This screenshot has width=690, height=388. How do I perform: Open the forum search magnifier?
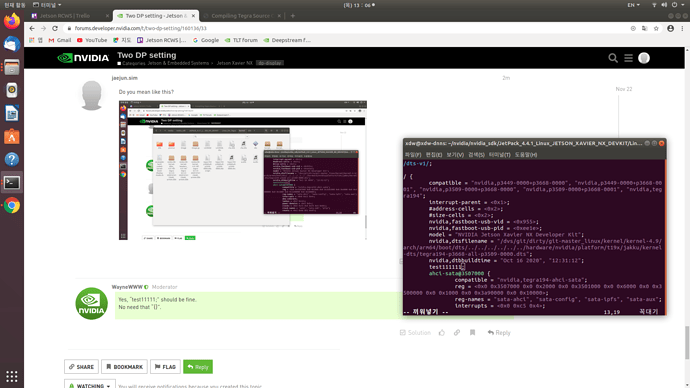click(613, 58)
